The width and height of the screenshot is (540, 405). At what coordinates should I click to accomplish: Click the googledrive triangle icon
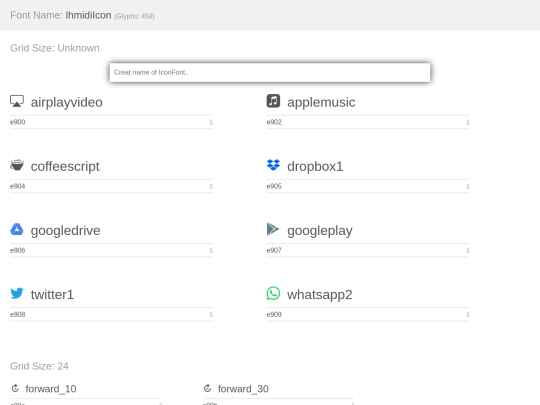(x=17, y=229)
